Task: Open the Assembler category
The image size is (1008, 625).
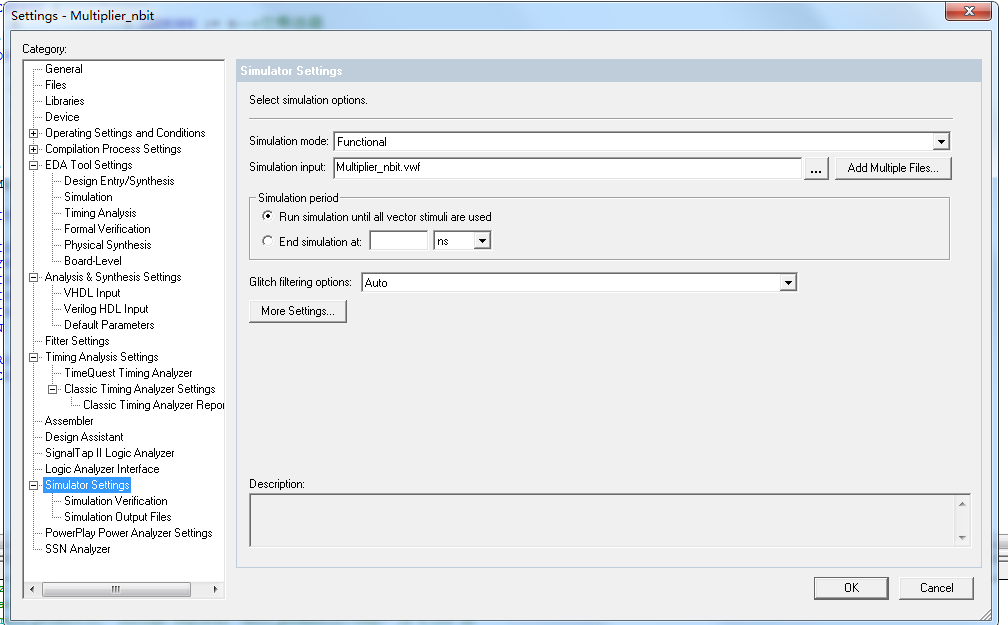Action: 69,421
